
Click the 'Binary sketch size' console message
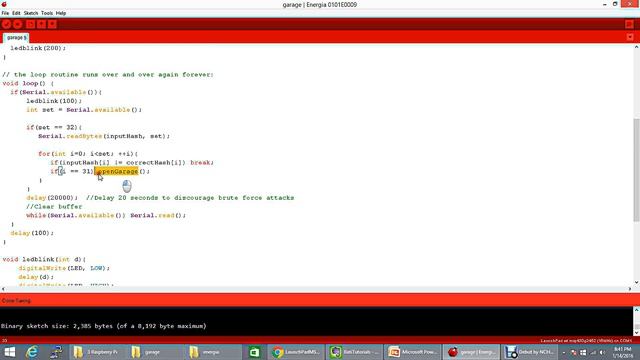click(x=104, y=326)
